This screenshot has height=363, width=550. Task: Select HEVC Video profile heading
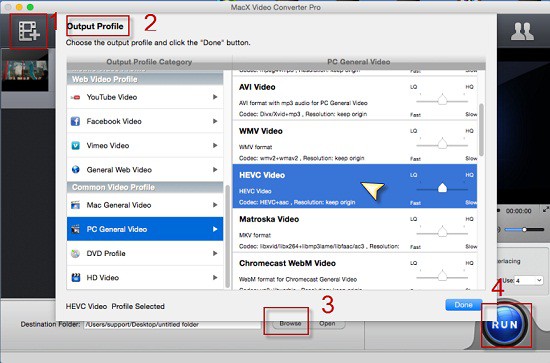pos(262,175)
